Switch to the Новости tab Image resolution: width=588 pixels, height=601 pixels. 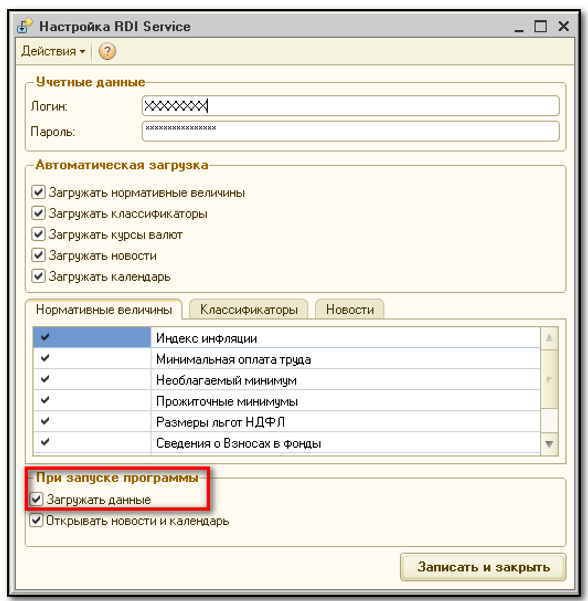tap(350, 309)
